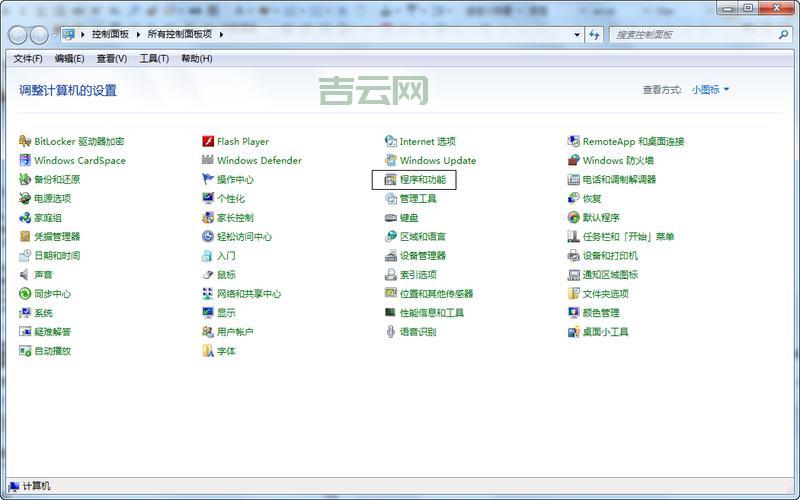
Task: Click the 操作中心 flag icon
Action: click(x=208, y=179)
